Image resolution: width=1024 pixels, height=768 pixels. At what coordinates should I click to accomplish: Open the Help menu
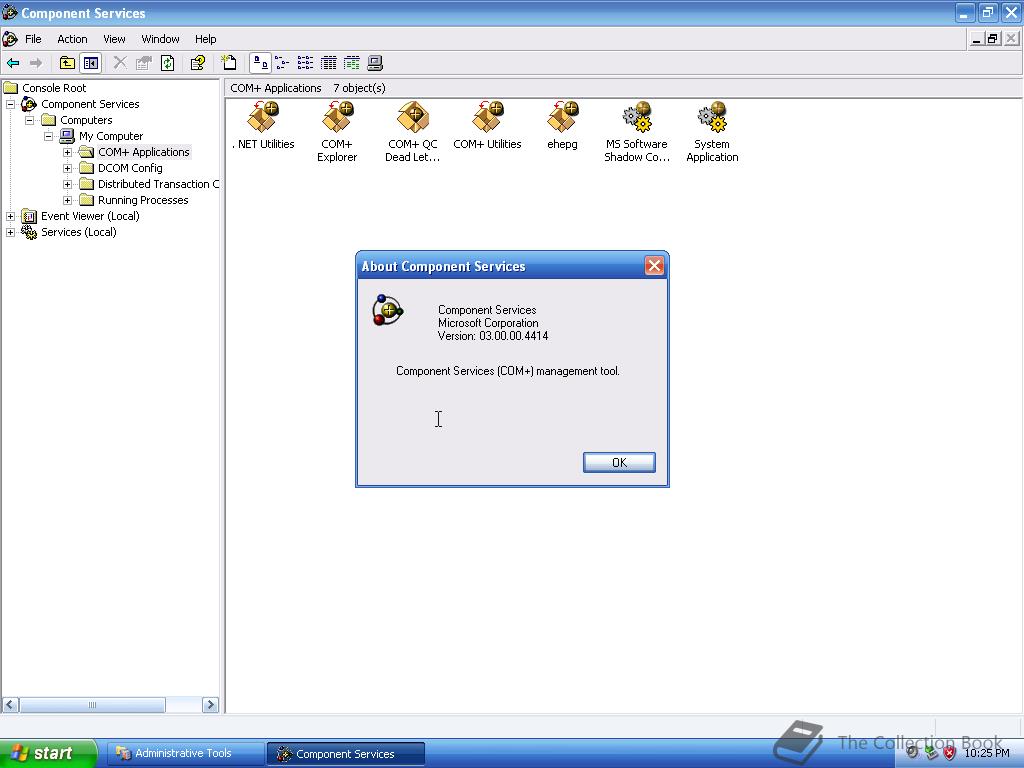[205, 39]
